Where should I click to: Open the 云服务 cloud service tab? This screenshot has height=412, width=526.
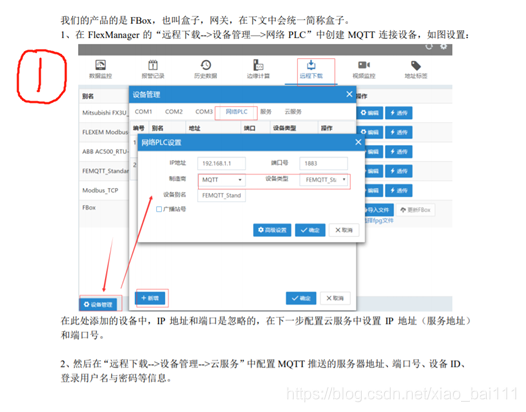[x=293, y=112]
